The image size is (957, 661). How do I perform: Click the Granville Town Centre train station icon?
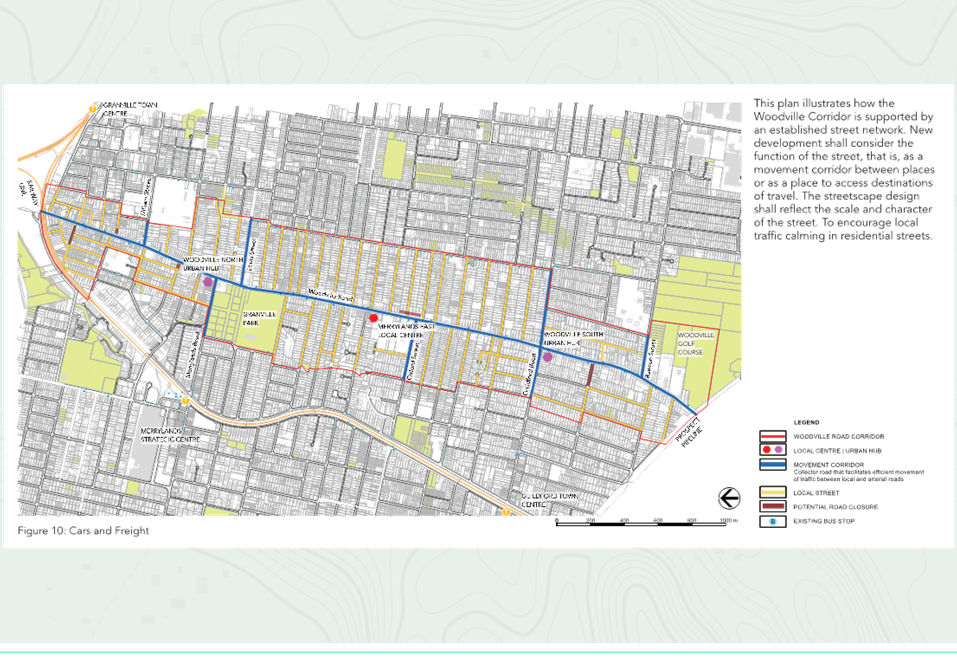coord(92,109)
